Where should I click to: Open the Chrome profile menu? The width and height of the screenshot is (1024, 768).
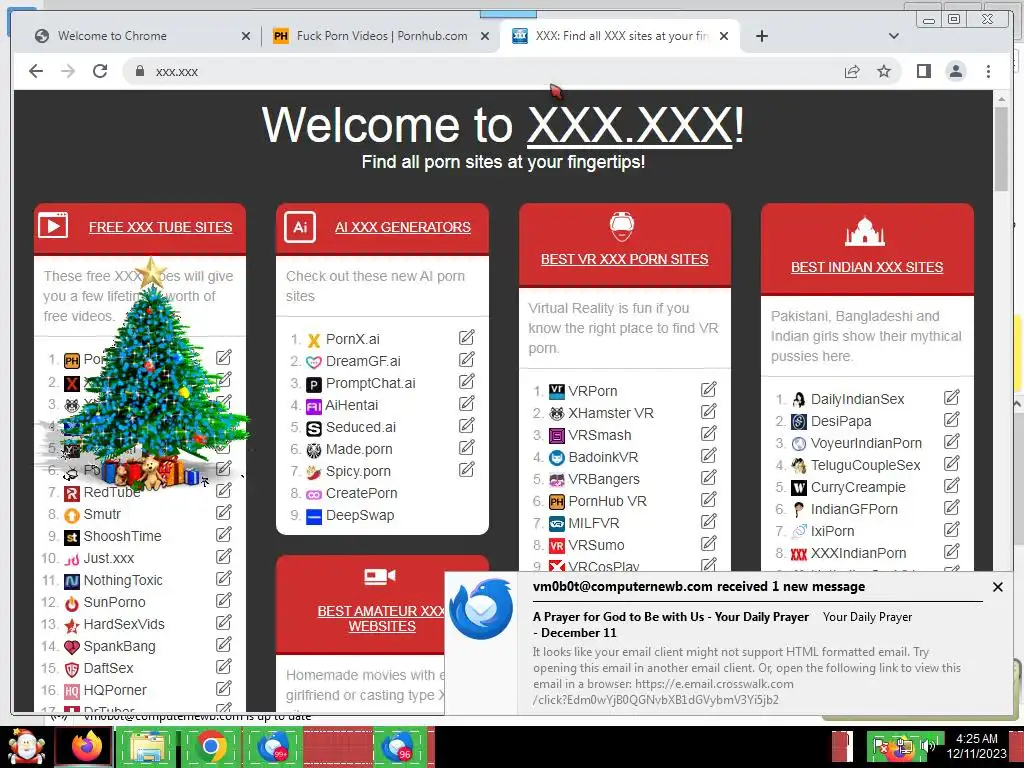pos(956,71)
